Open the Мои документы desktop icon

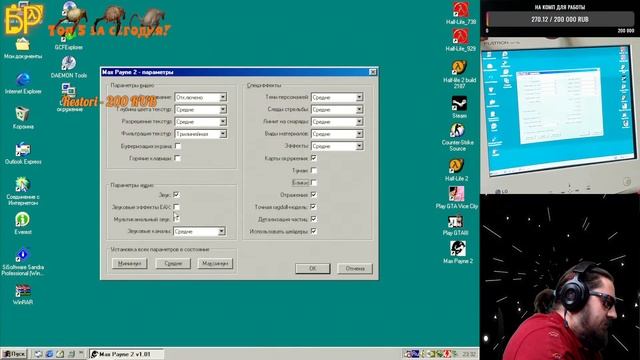[x=23, y=47]
